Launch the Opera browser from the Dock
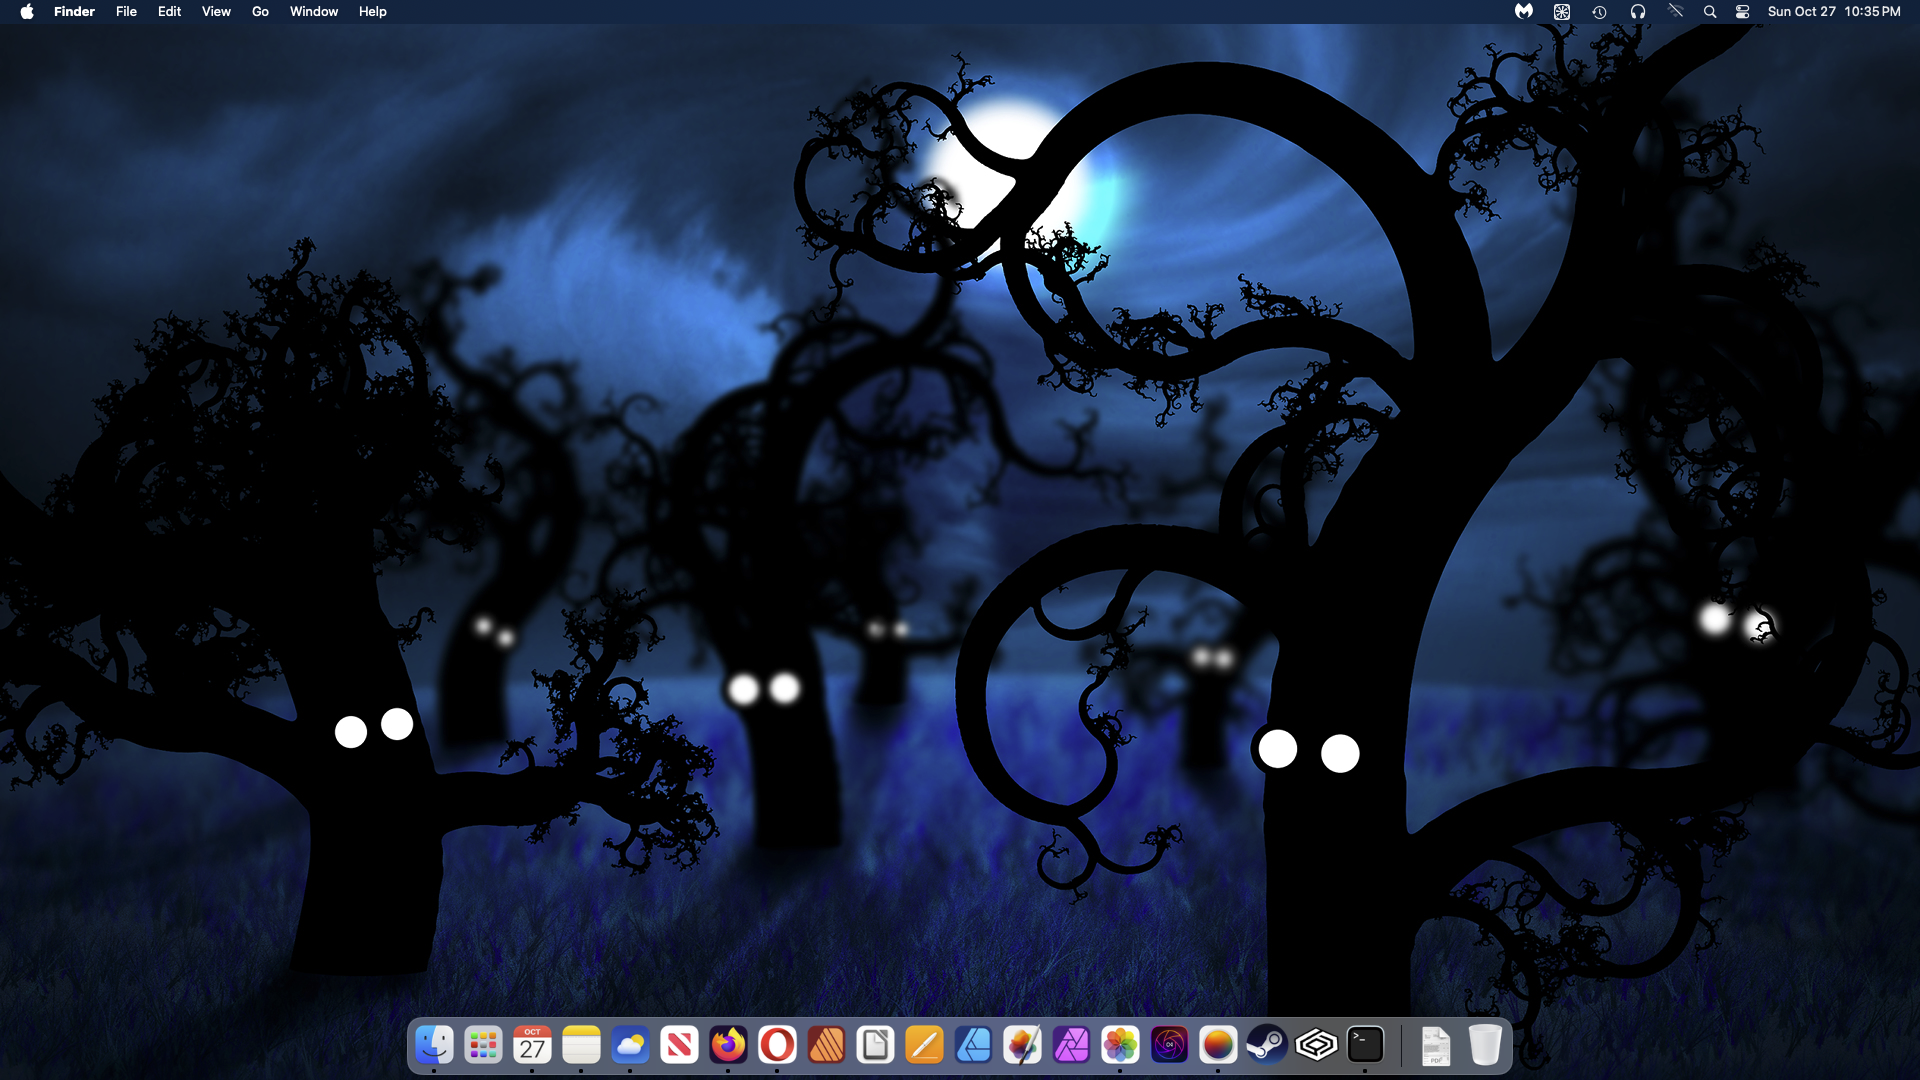1920x1080 pixels. coord(777,1045)
